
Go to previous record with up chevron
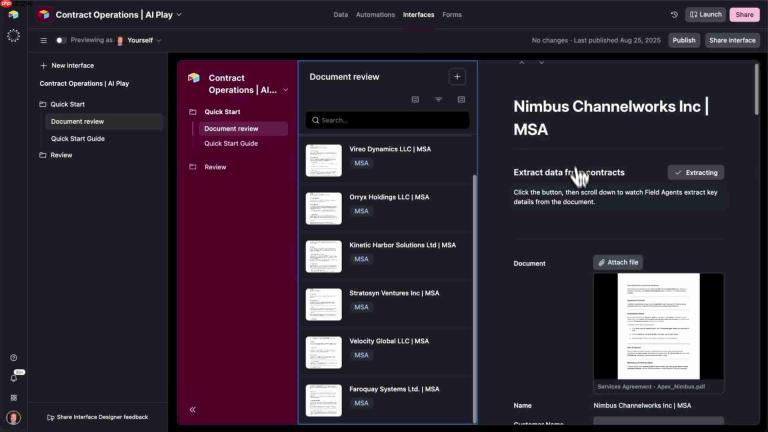click(x=522, y=63)
